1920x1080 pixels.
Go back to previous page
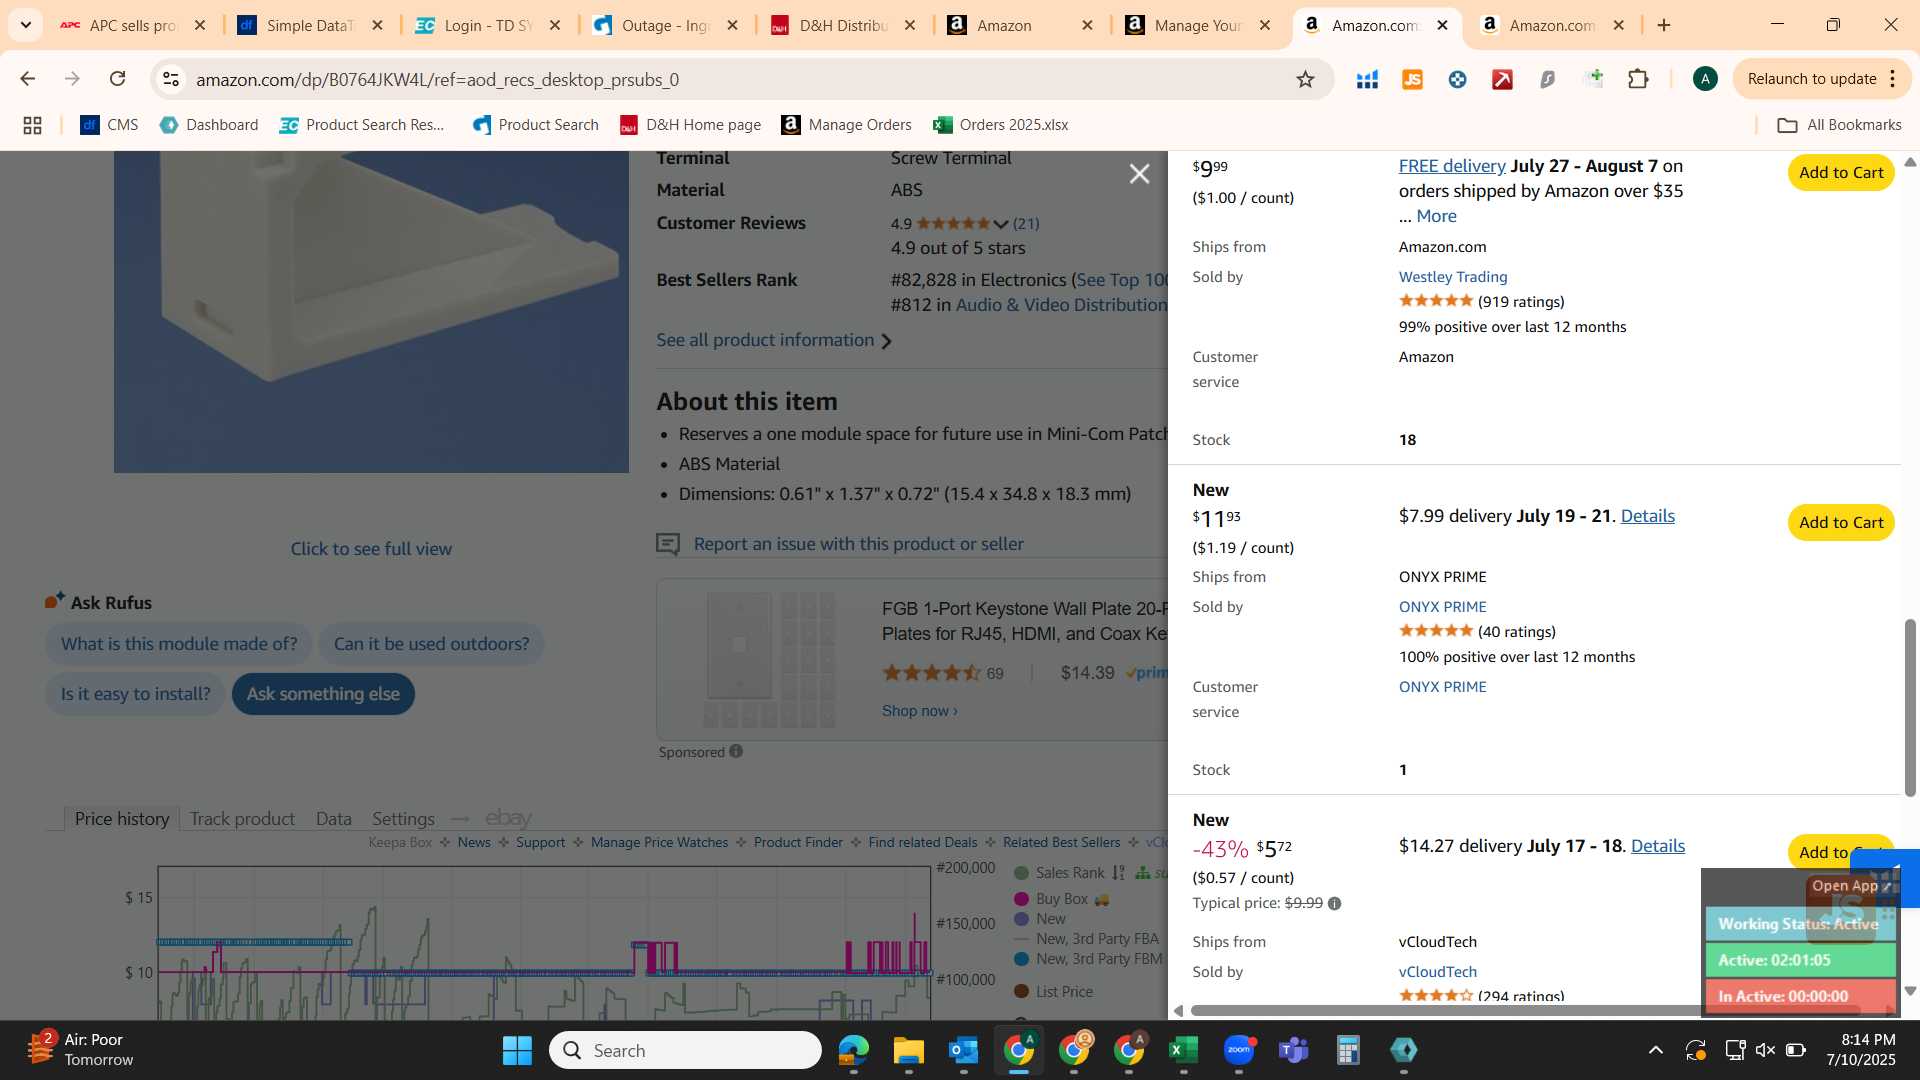[x=28, y=79]
